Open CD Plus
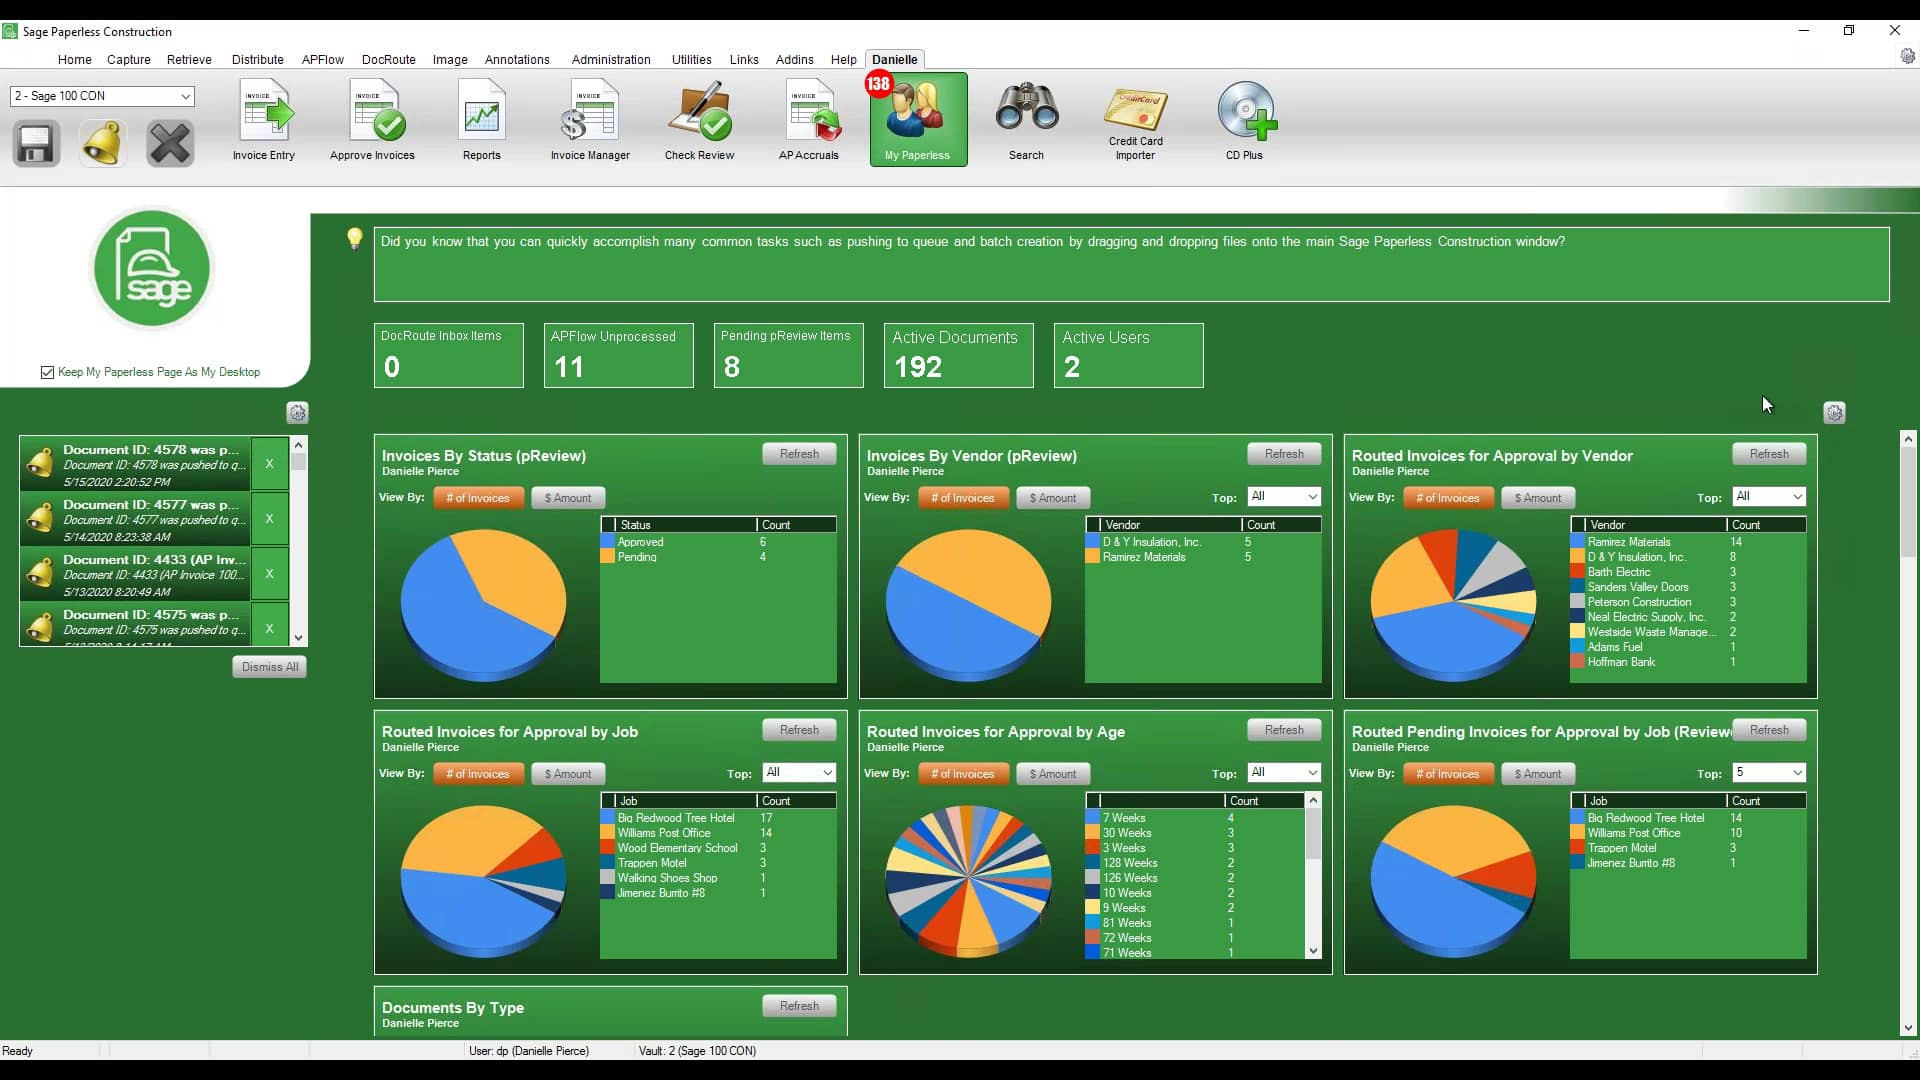Viewport: 1920px width, 1080px height. [1244, 118]
